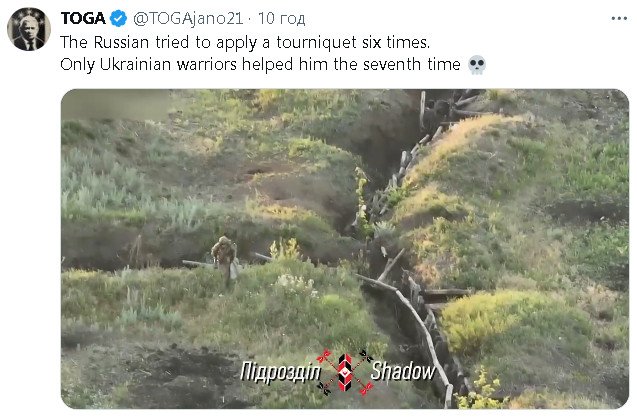
Task: Open the TOGA display name link
Action: pos(83,18)
